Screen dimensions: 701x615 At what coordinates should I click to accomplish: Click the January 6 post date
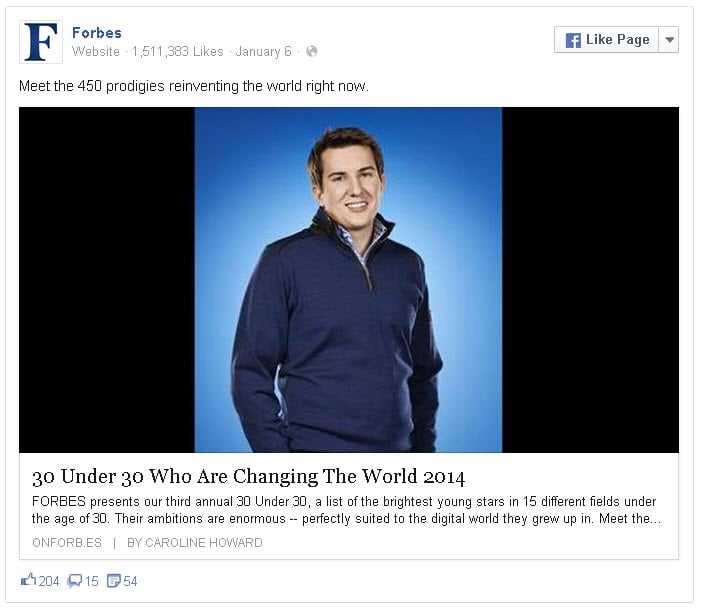263,51
